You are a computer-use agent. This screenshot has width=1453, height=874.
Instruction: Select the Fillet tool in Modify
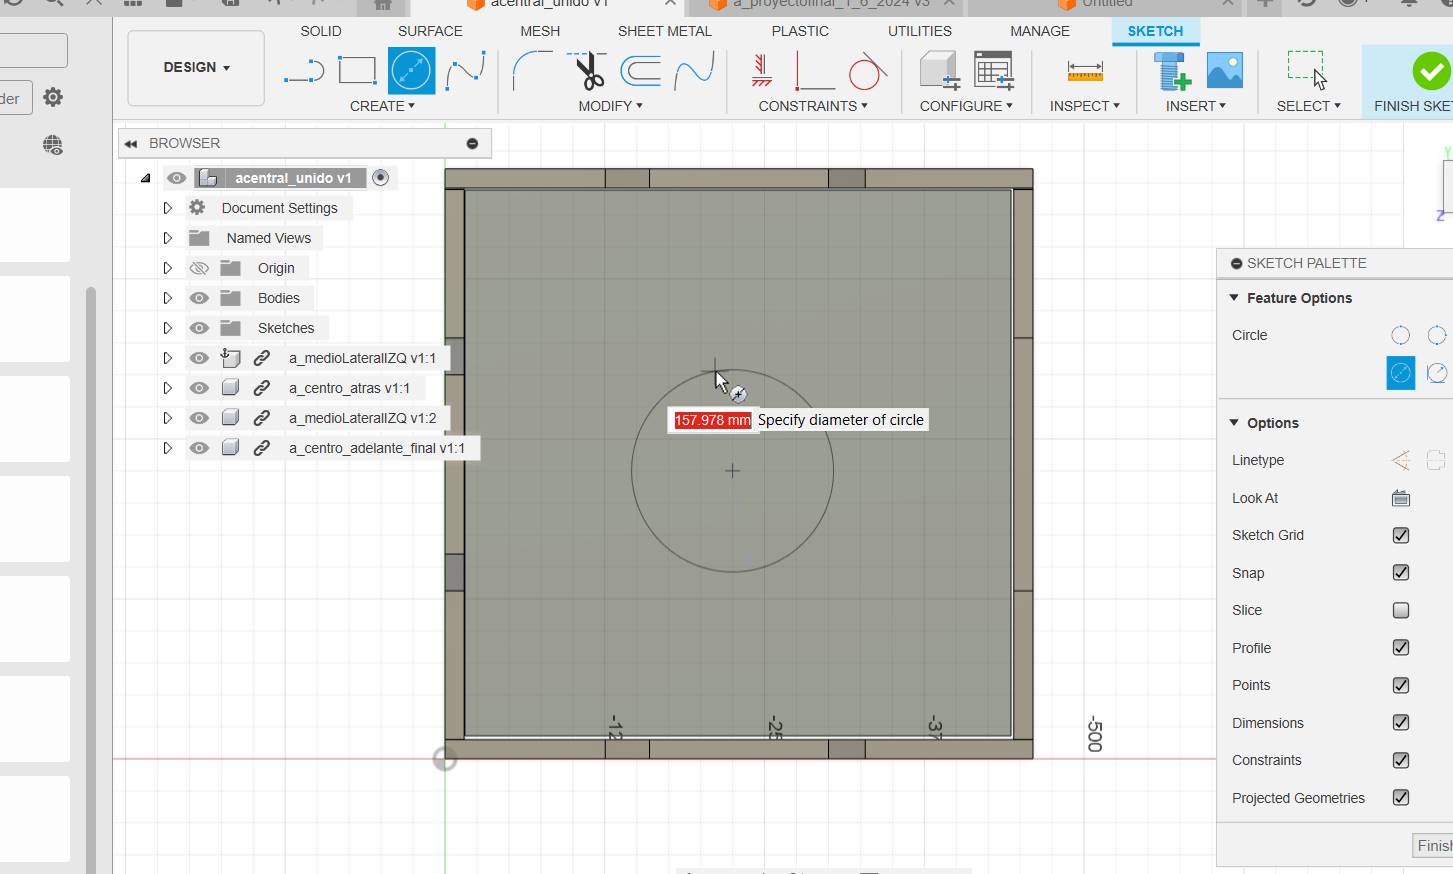click(x=532, y=71)
